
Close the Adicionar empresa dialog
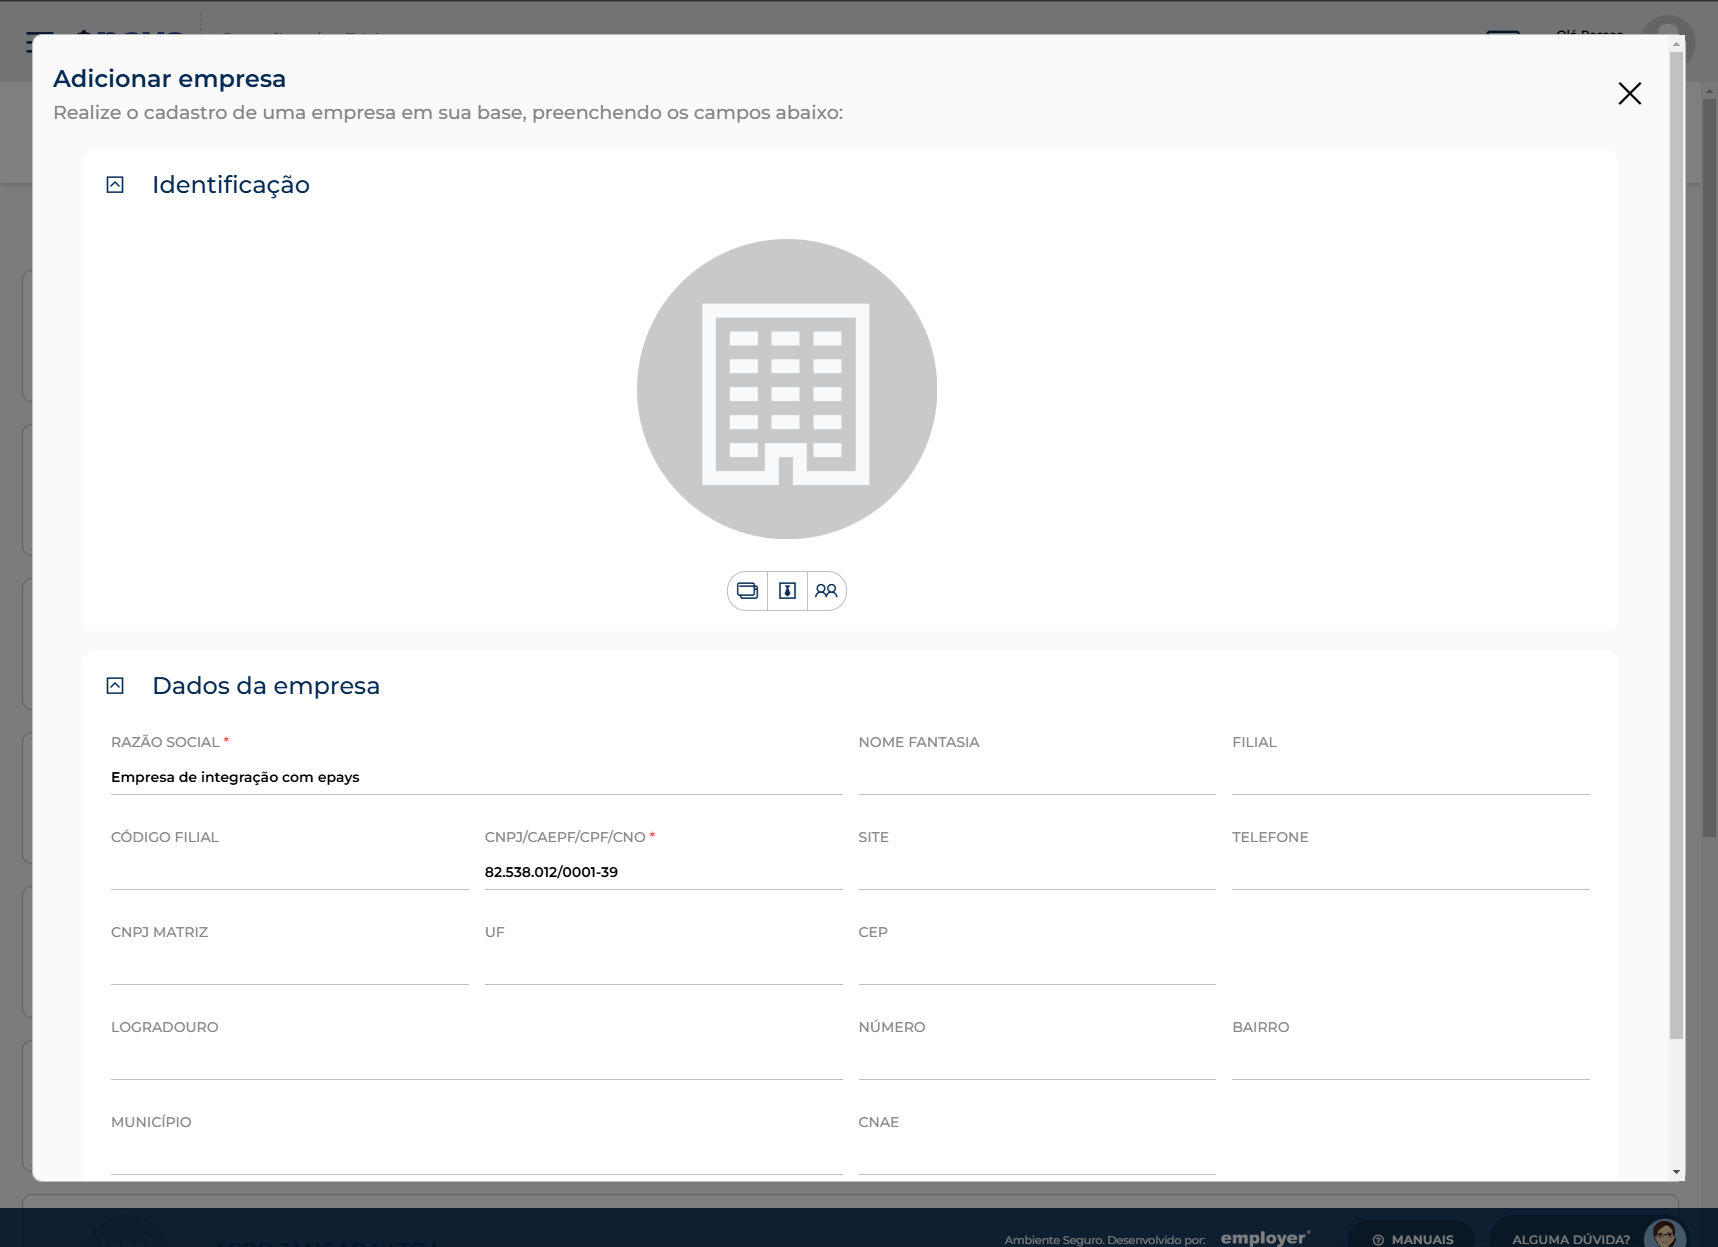coord(1630,93)
